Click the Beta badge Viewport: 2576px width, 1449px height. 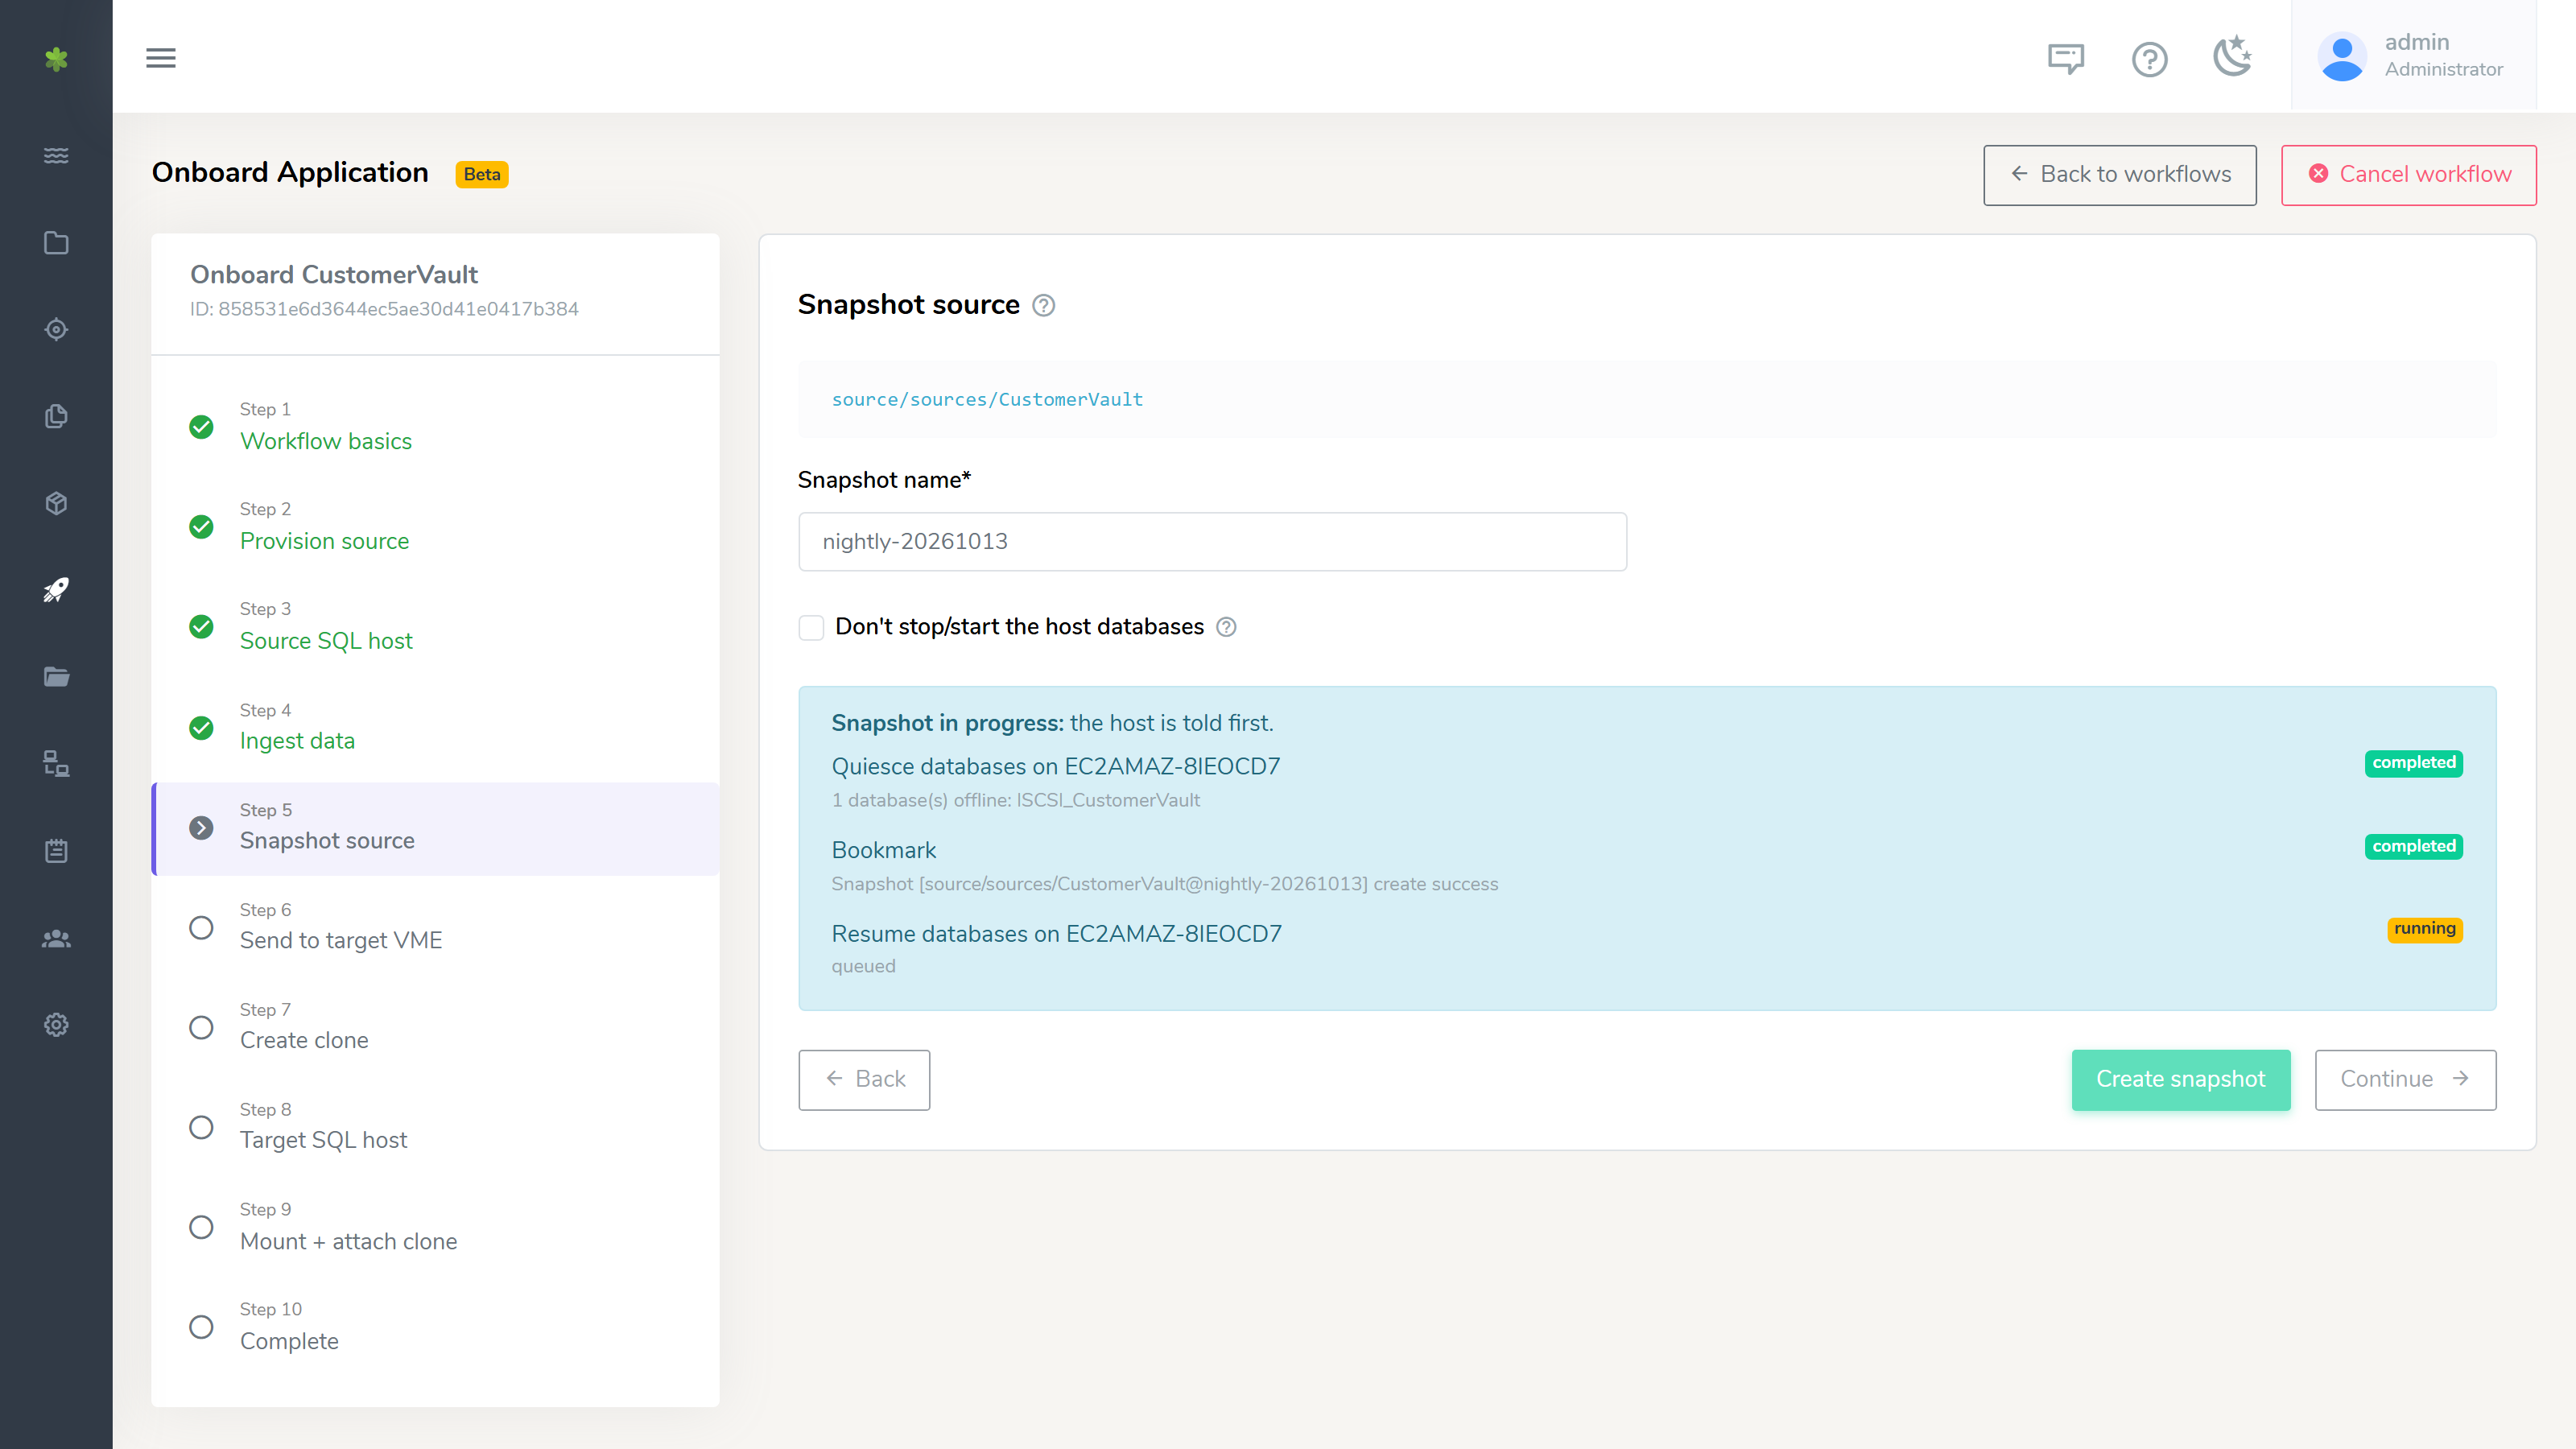click(482, 174)
